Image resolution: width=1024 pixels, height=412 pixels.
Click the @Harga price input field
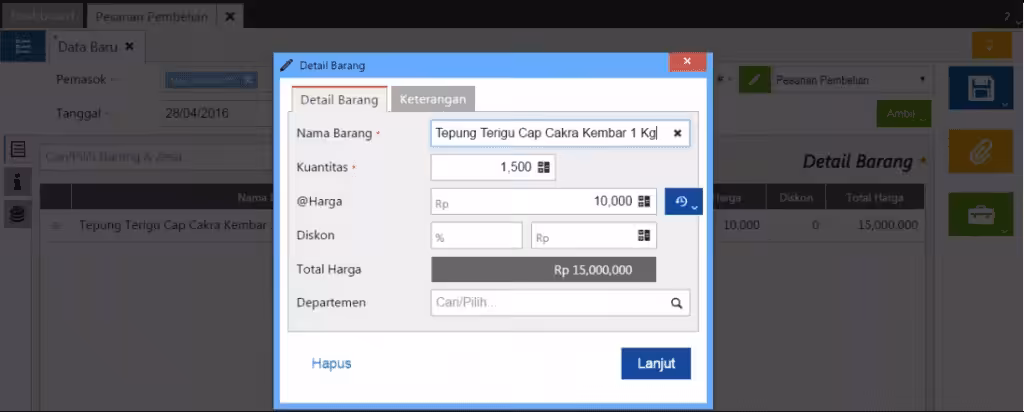point(543,202)
